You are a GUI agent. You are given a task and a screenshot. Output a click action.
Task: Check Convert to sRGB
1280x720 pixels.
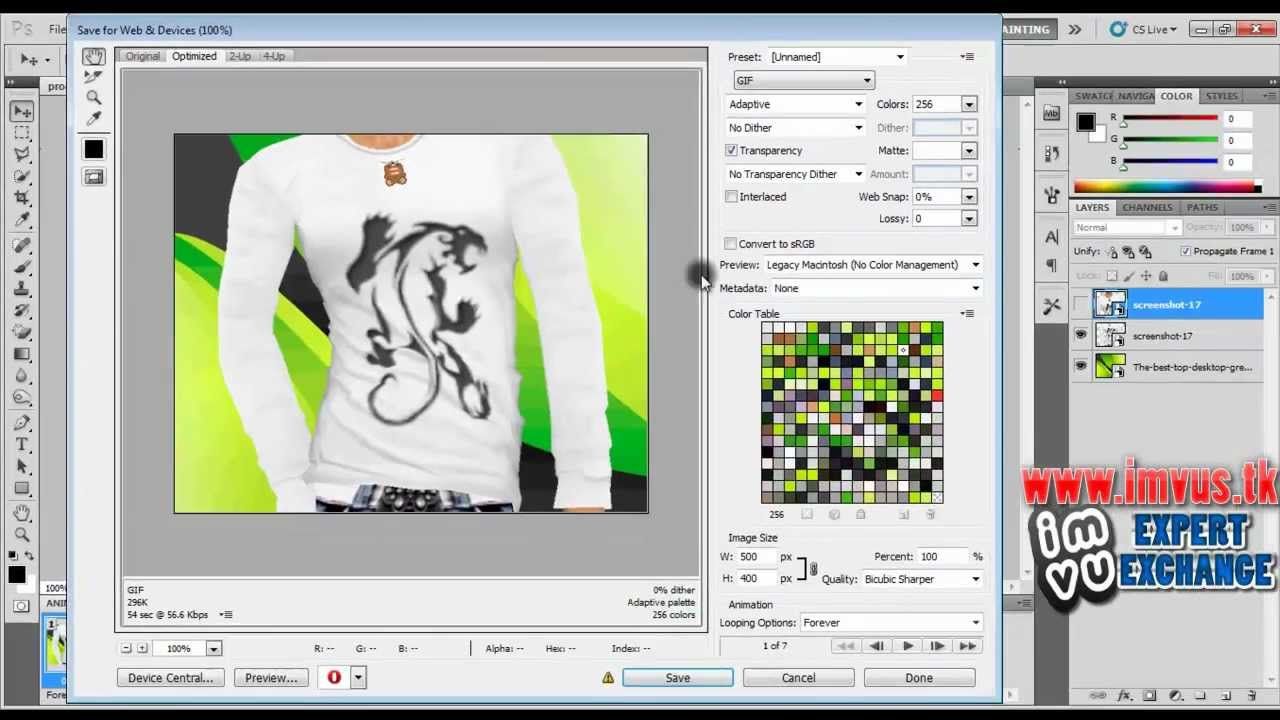[731, 243]
